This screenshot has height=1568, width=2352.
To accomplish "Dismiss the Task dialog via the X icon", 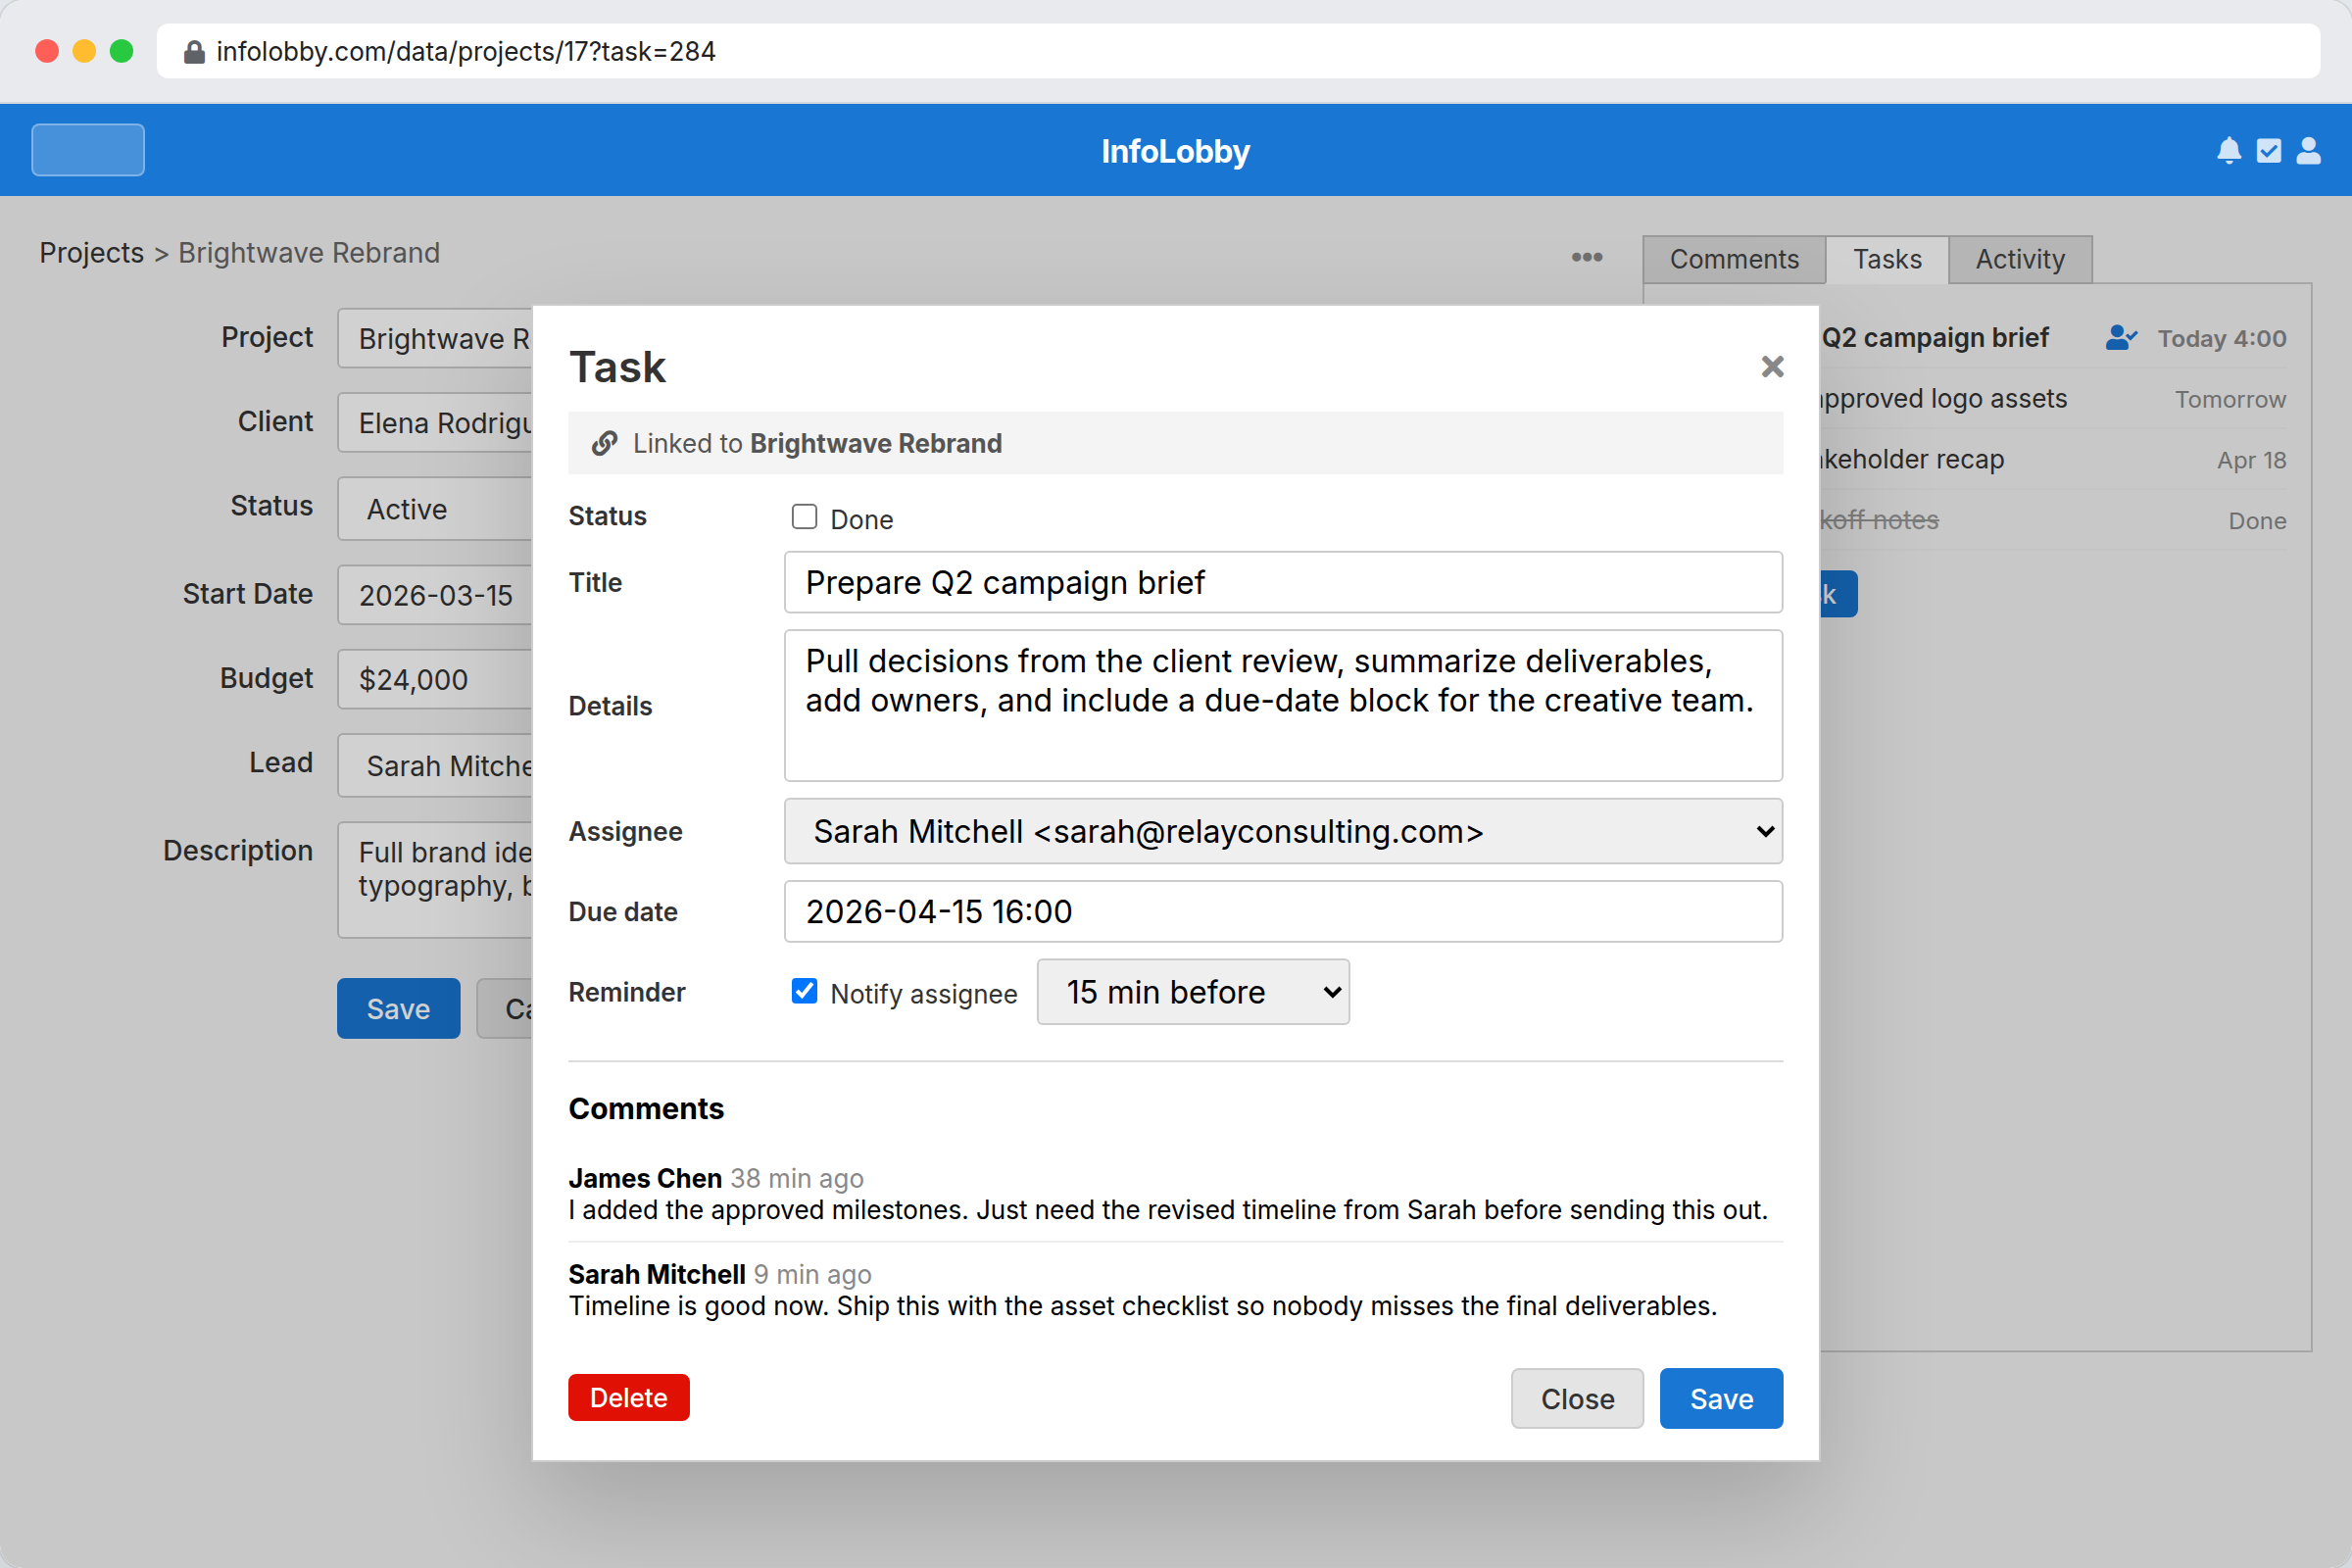I will tap(1771, 367).
